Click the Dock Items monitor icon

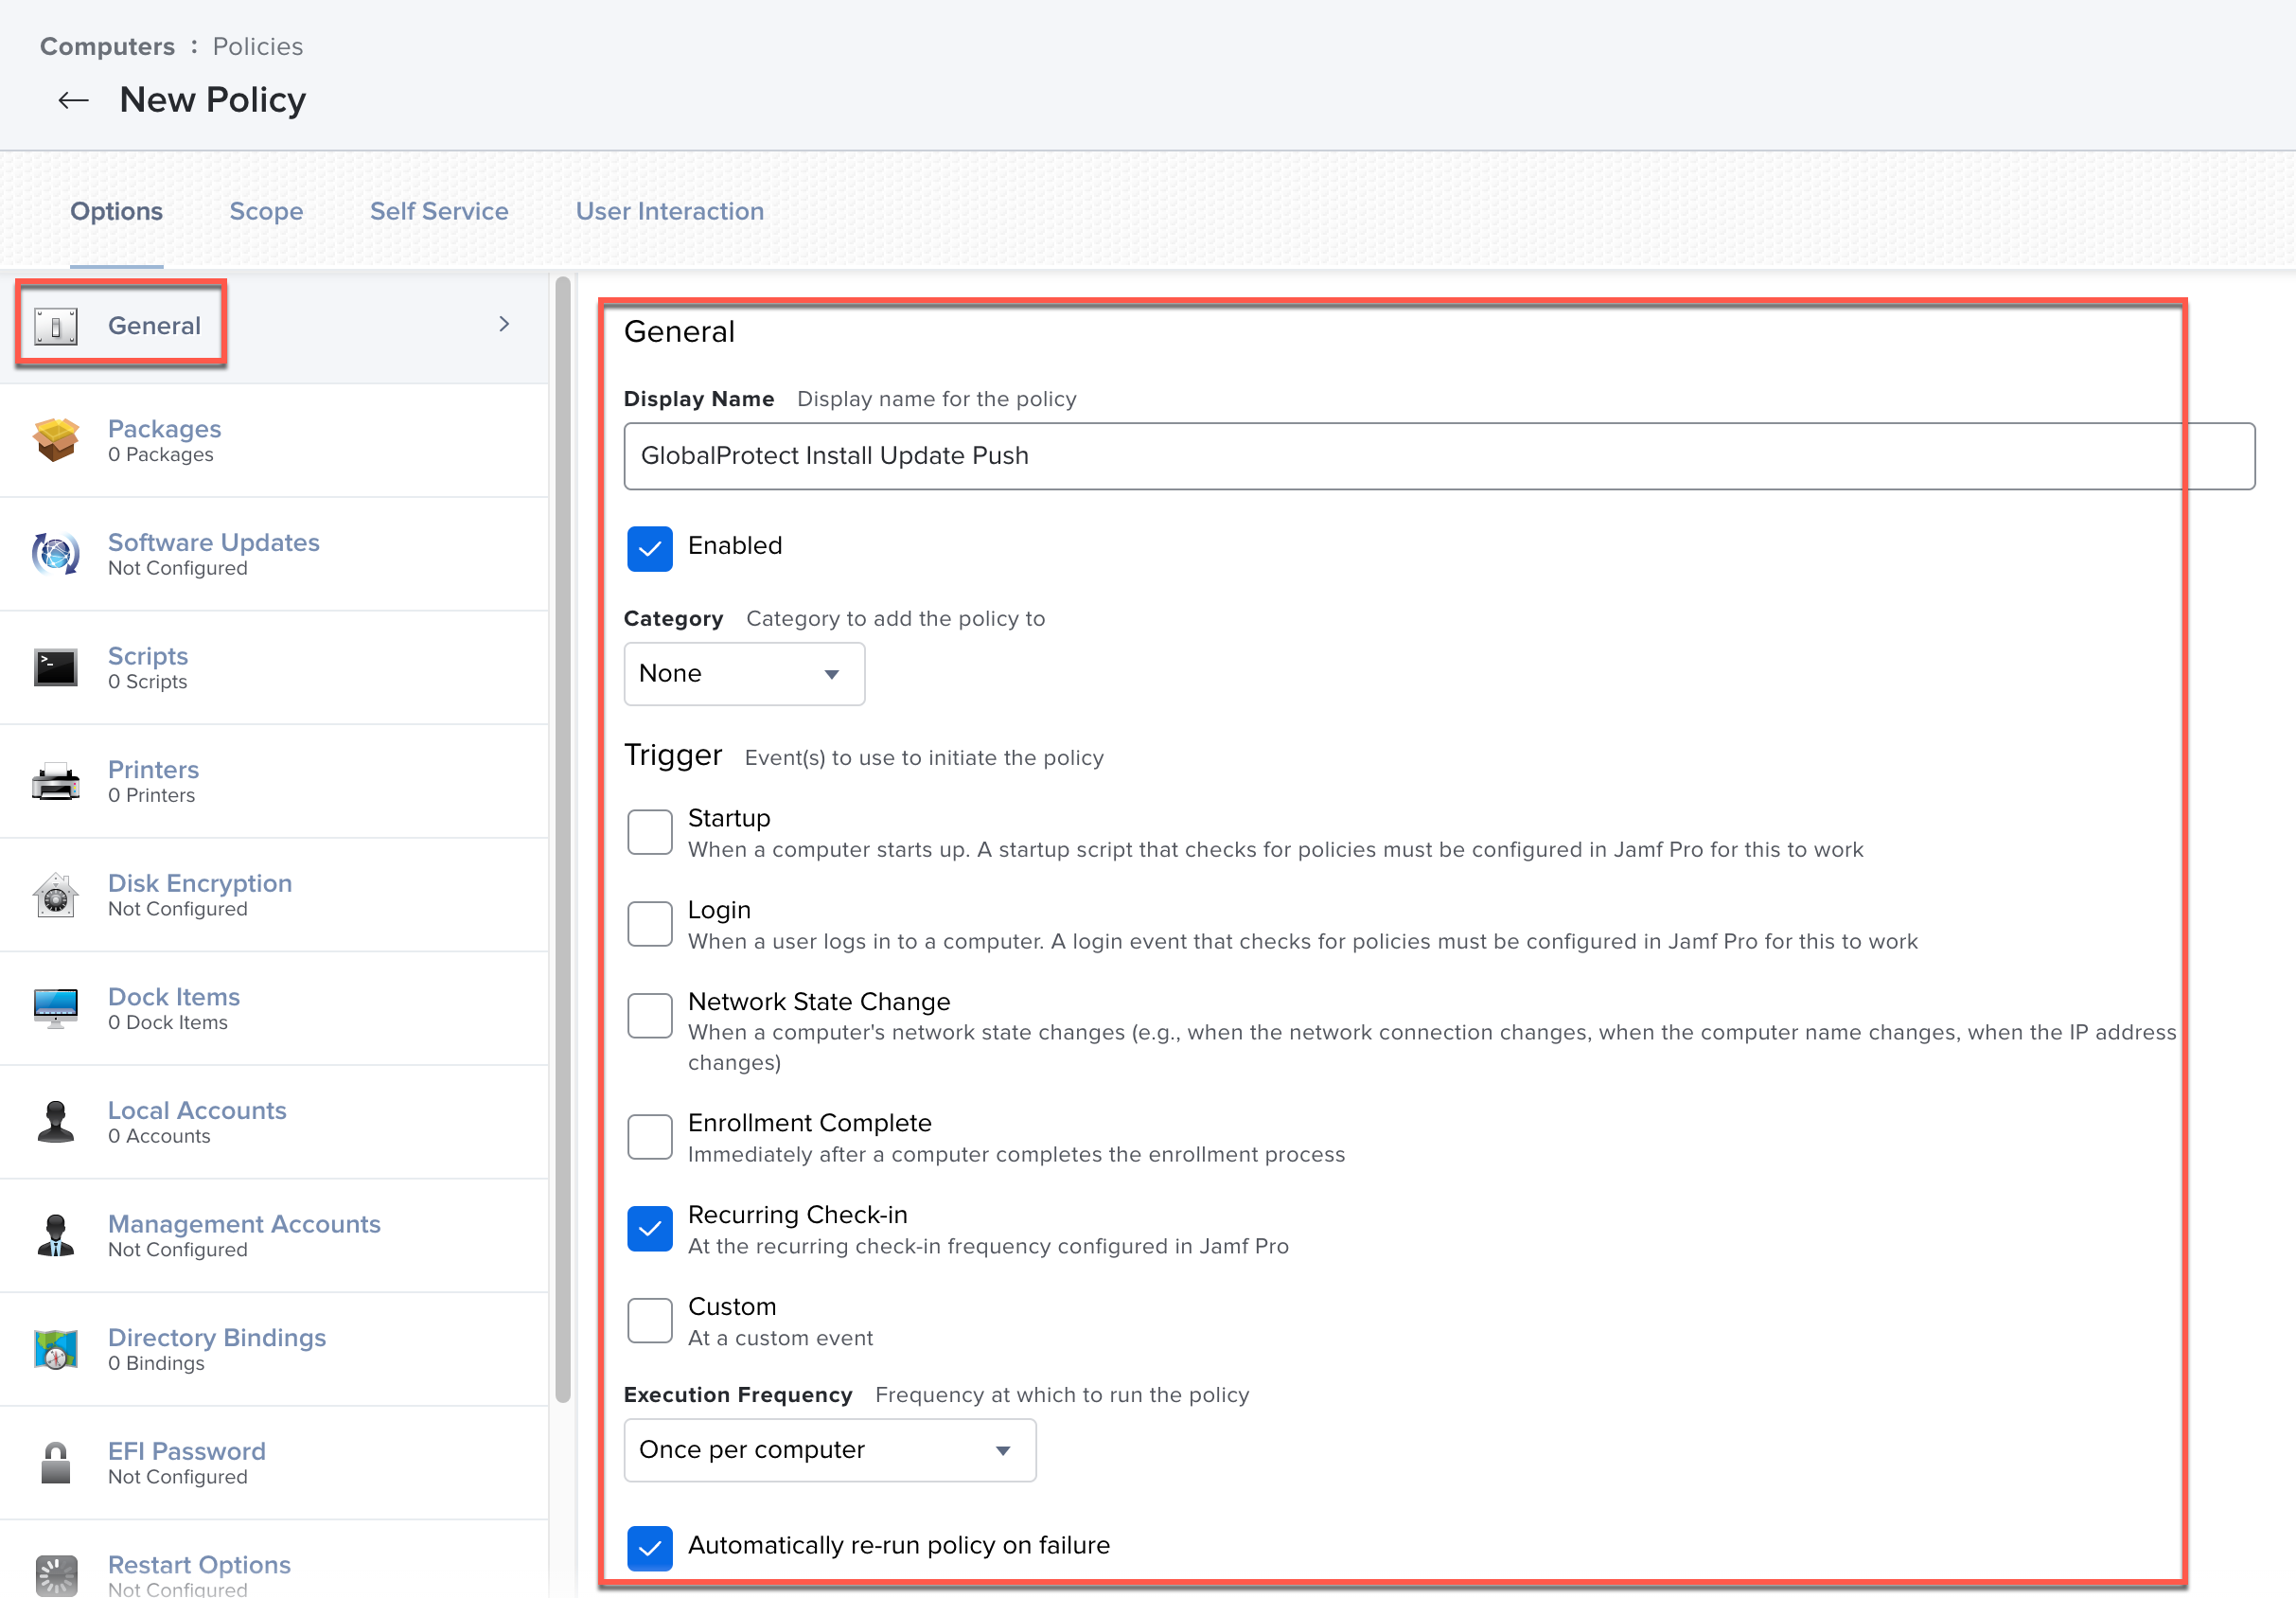pos(56,1008)
